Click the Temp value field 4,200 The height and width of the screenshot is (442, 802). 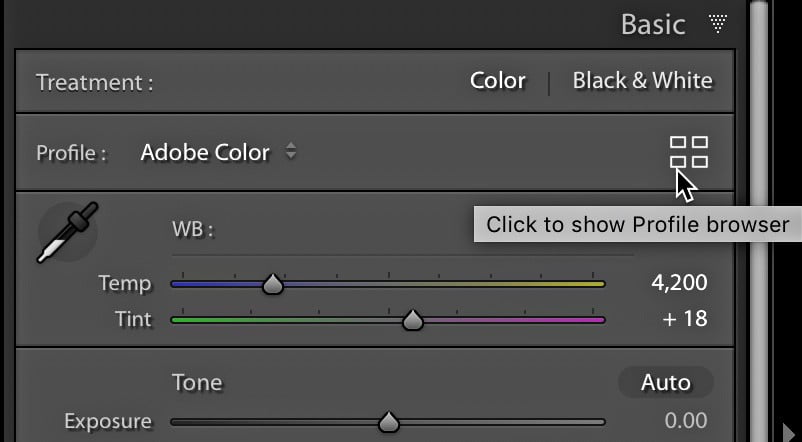click(679, 283)
